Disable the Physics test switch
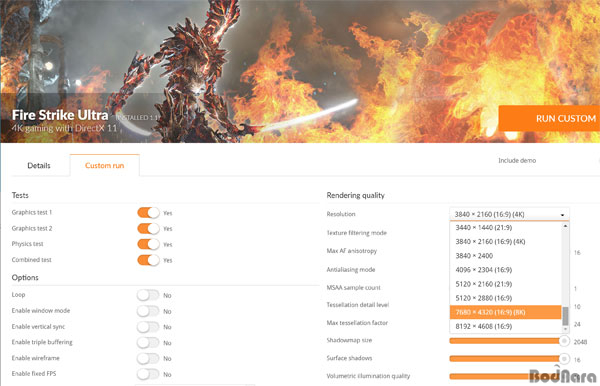600x386 pixels. pyautogui.click(x=148, y=244)
